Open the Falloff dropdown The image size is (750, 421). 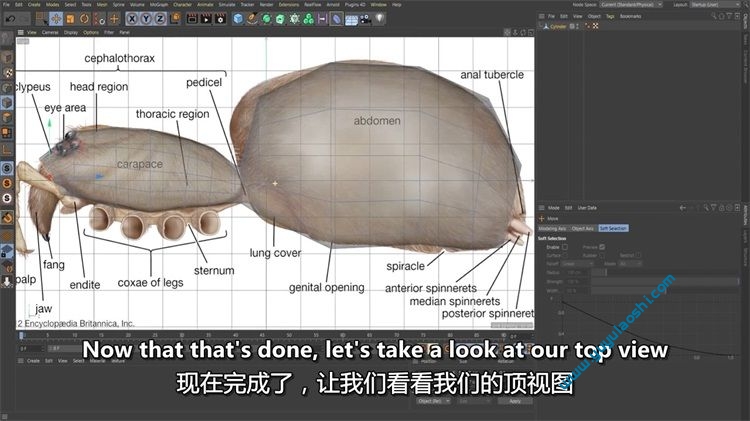pyautogui.click(x=579, y=264)
